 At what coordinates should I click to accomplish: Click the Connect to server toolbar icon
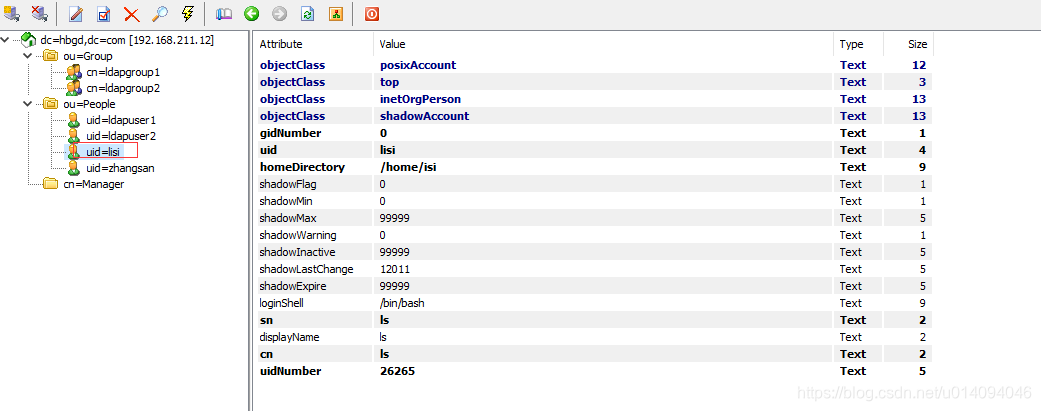(x=11, y=13)
